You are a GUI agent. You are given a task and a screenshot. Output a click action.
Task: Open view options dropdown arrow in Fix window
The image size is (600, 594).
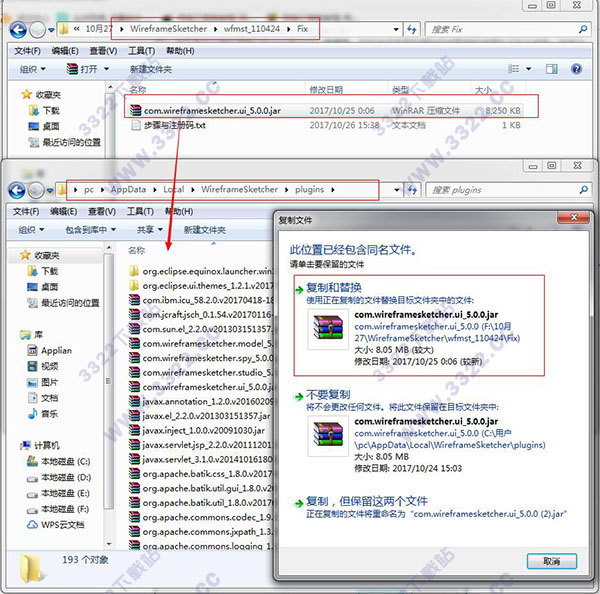(x=528, y=69)
